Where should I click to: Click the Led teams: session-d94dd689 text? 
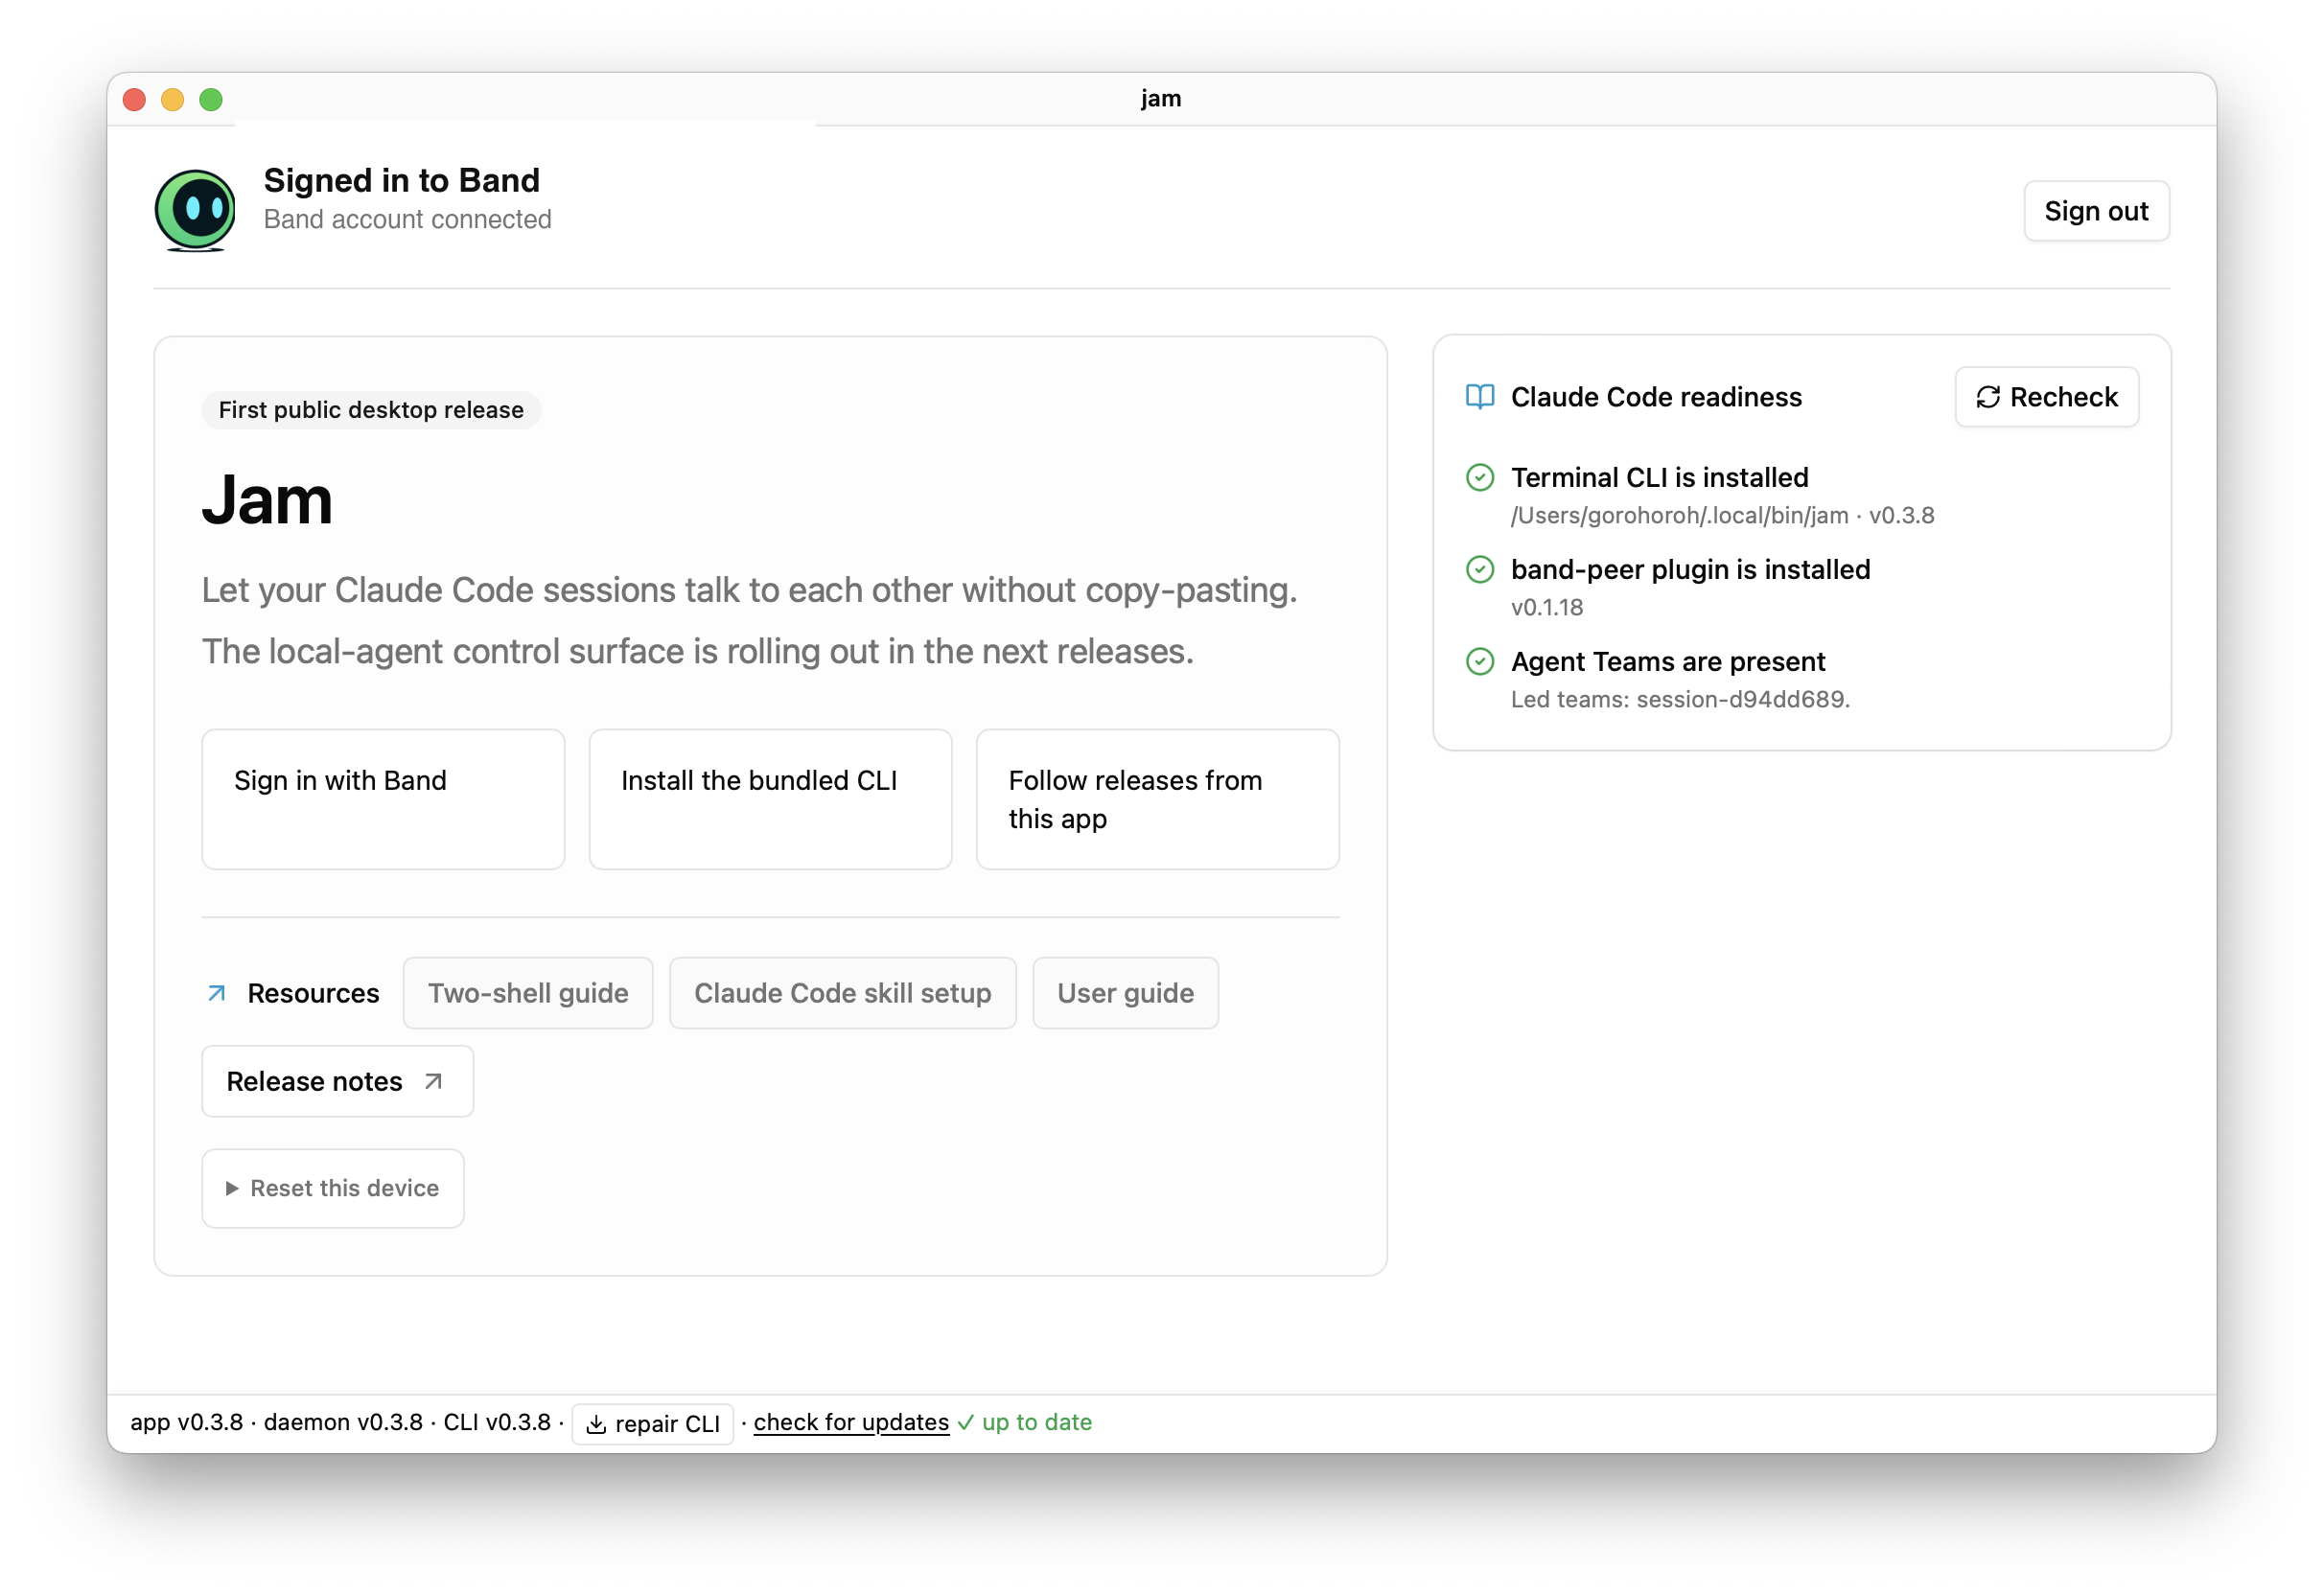tap(1680, 699)
